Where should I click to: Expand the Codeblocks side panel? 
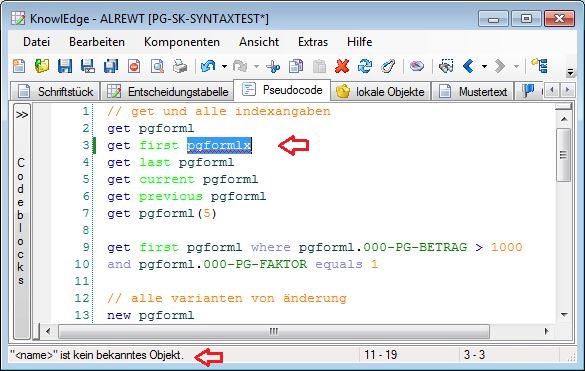pyautogui.click(x=22, y=115)
